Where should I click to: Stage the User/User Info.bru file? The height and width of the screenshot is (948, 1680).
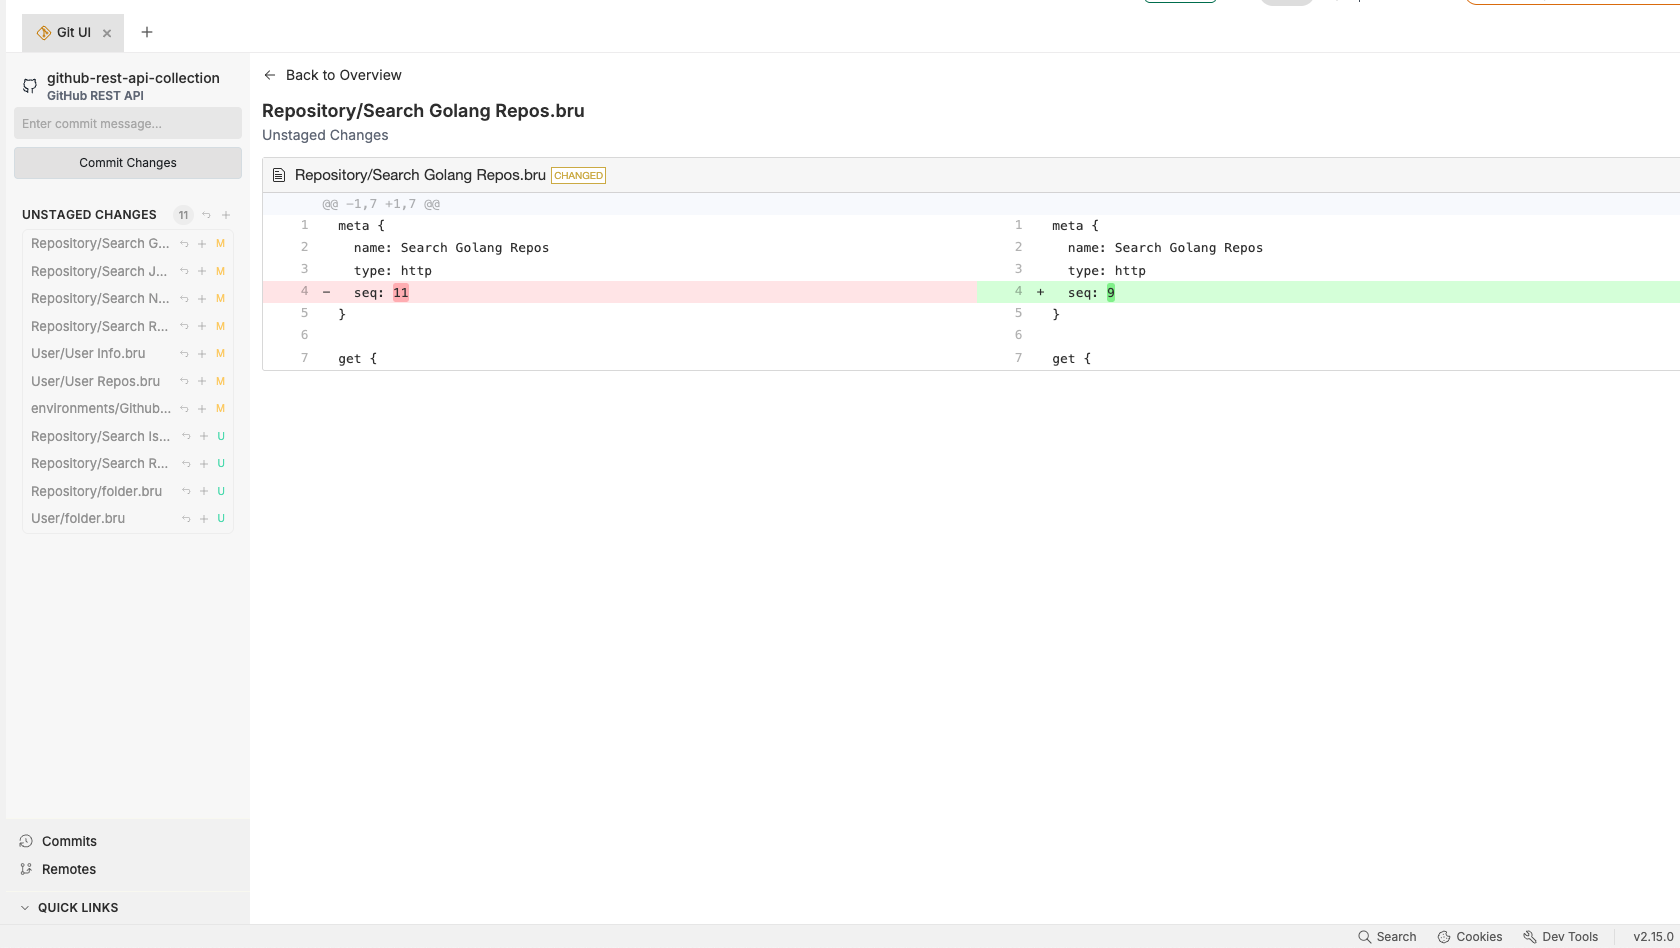pyautogui.click(x=202, y=354)
